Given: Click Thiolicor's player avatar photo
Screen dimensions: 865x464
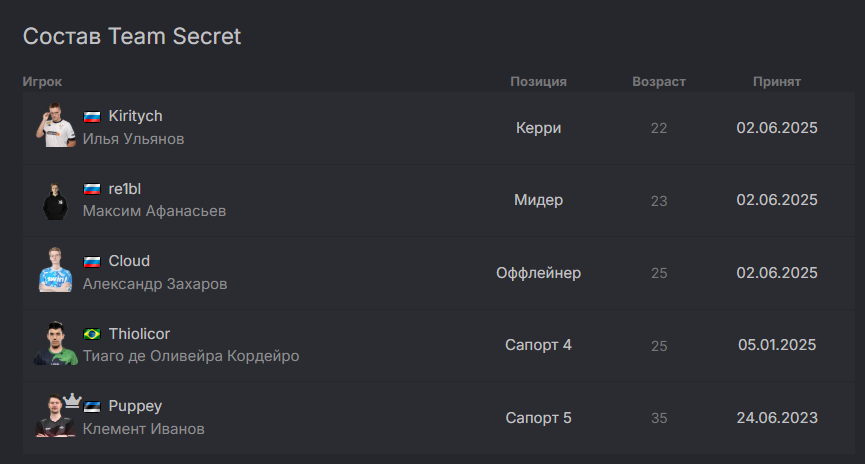Looking at the screenshot, I should pos(56,344).
